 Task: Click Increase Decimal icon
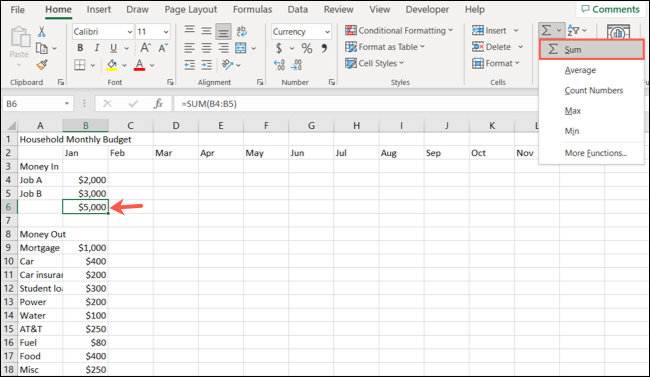tap(279, 65)
